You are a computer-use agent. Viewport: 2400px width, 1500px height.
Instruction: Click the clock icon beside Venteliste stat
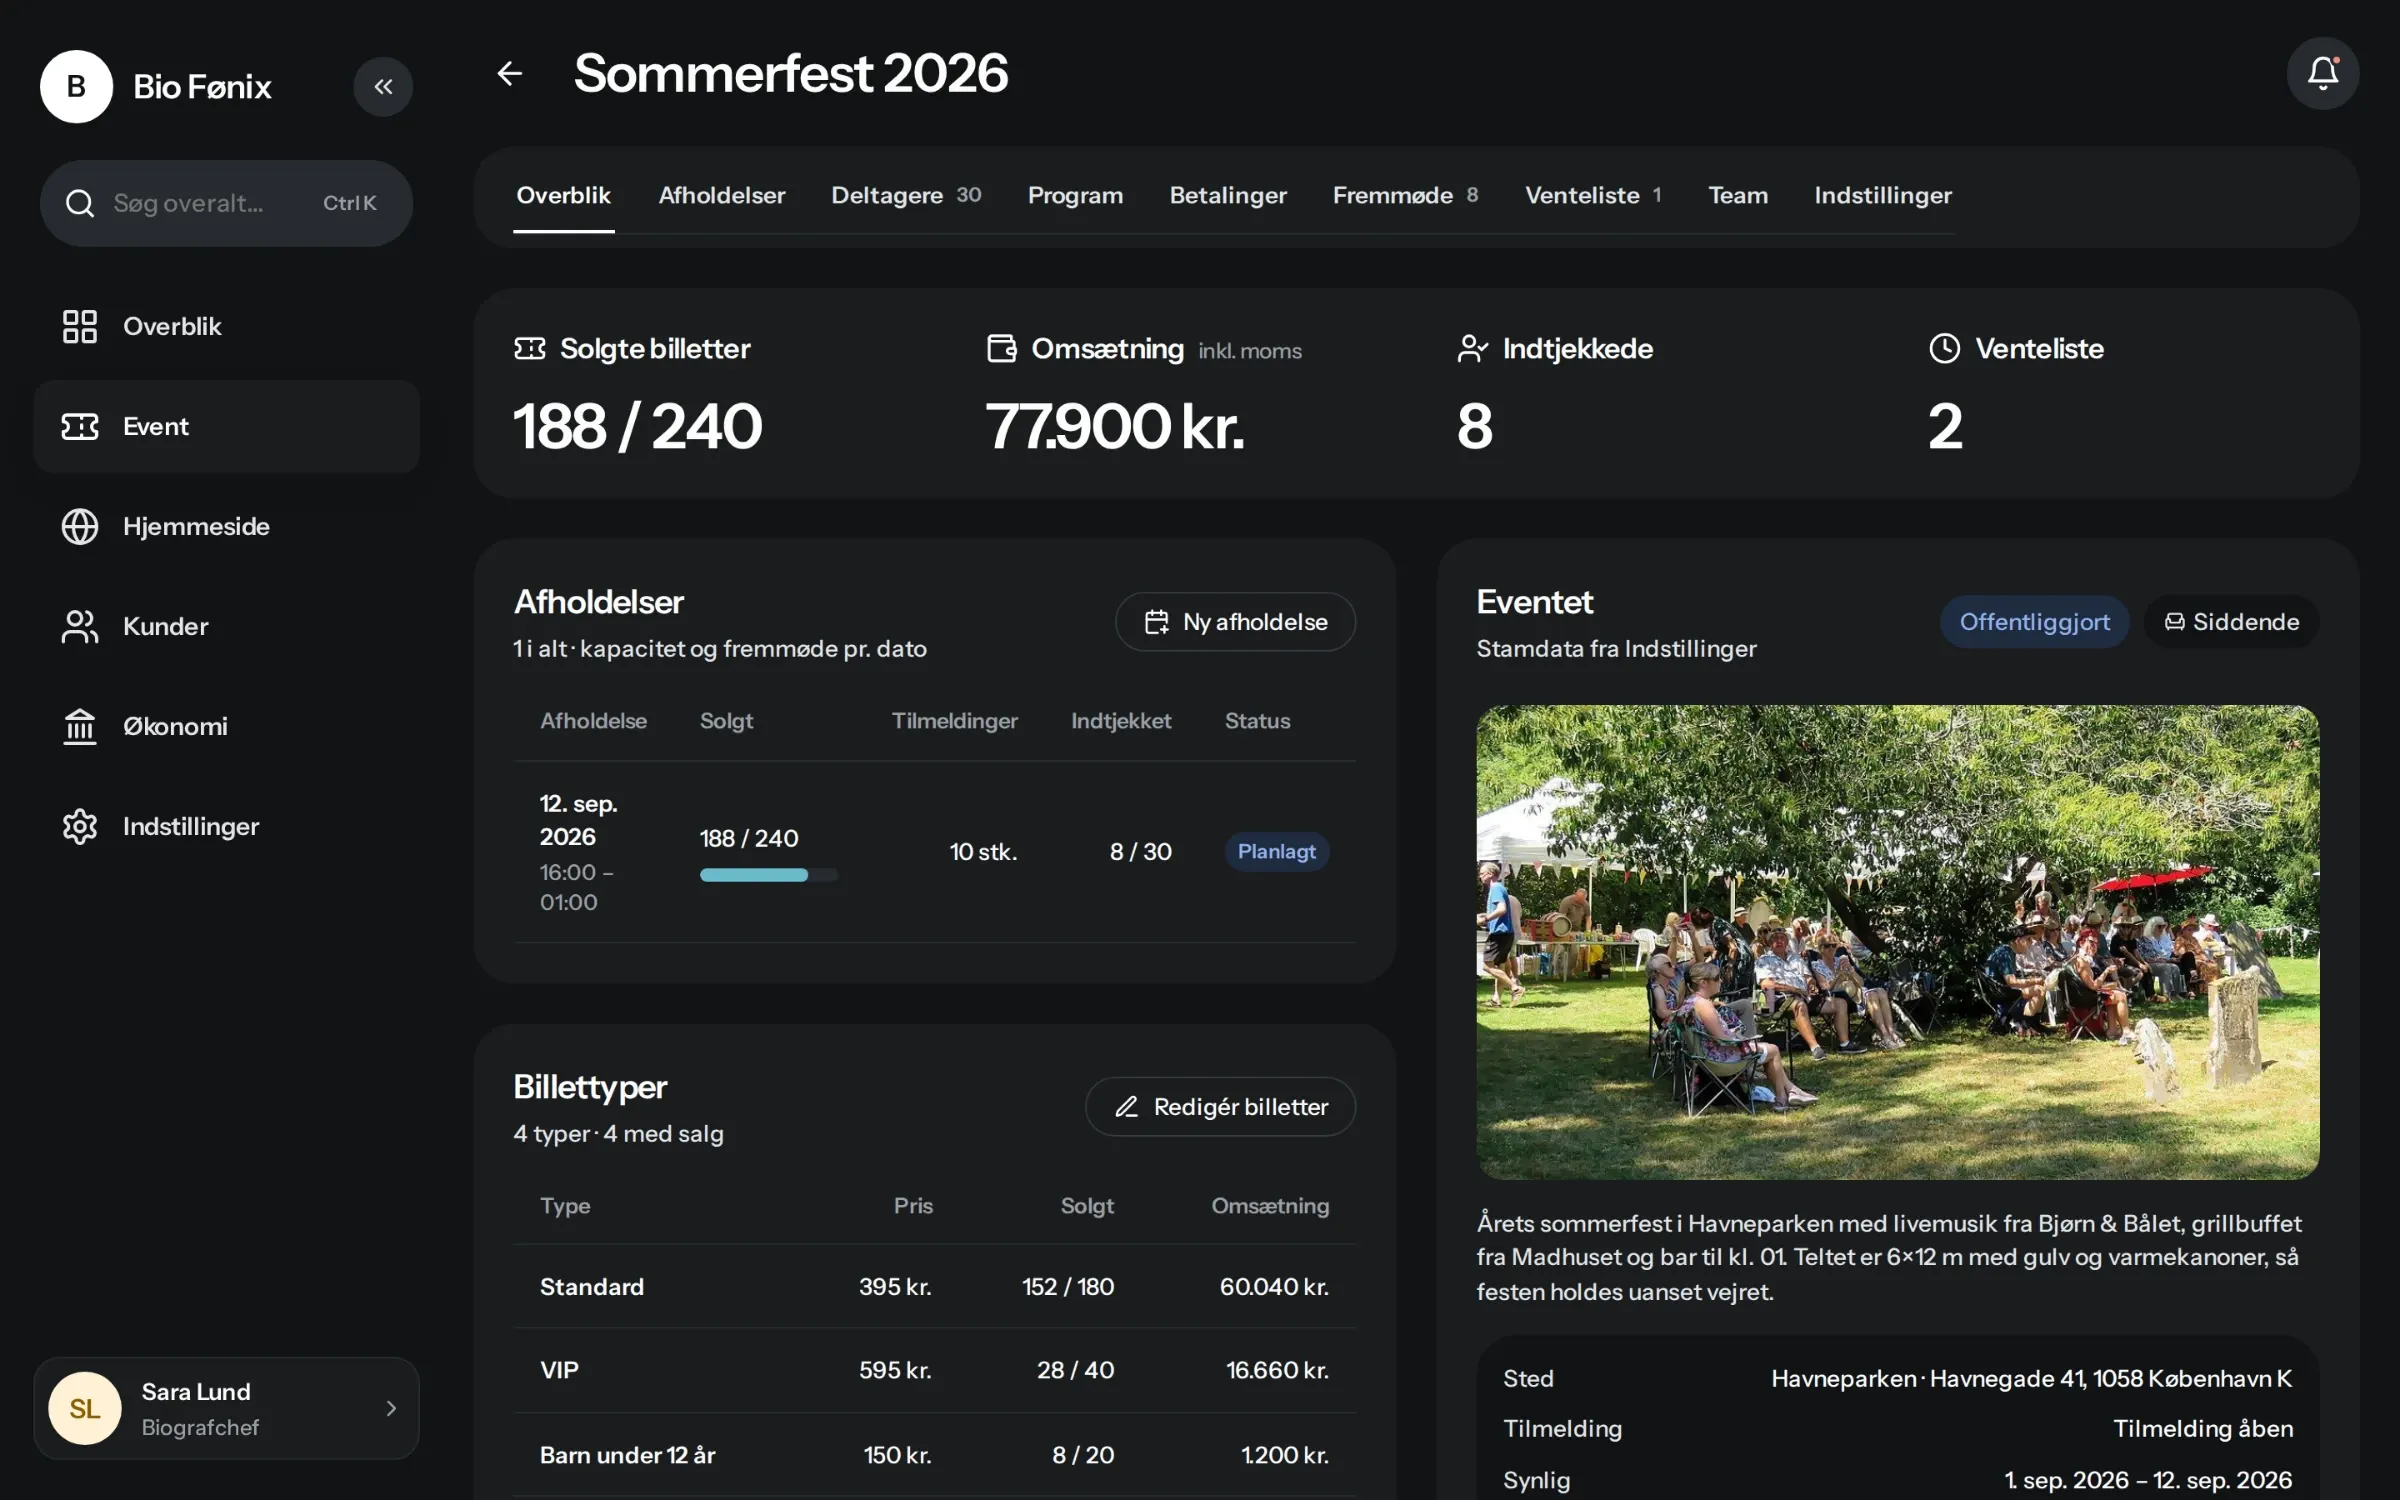tap(1944, 348)
